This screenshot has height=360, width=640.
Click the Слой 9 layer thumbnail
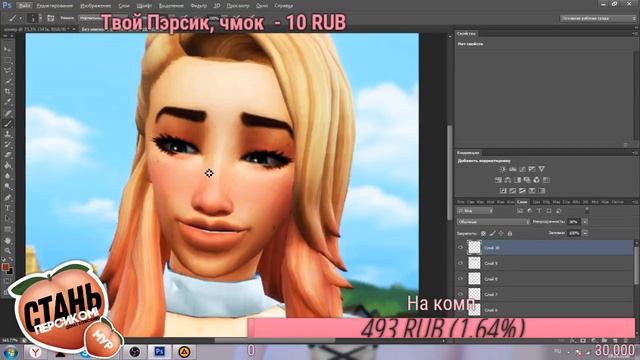[474, 263]
